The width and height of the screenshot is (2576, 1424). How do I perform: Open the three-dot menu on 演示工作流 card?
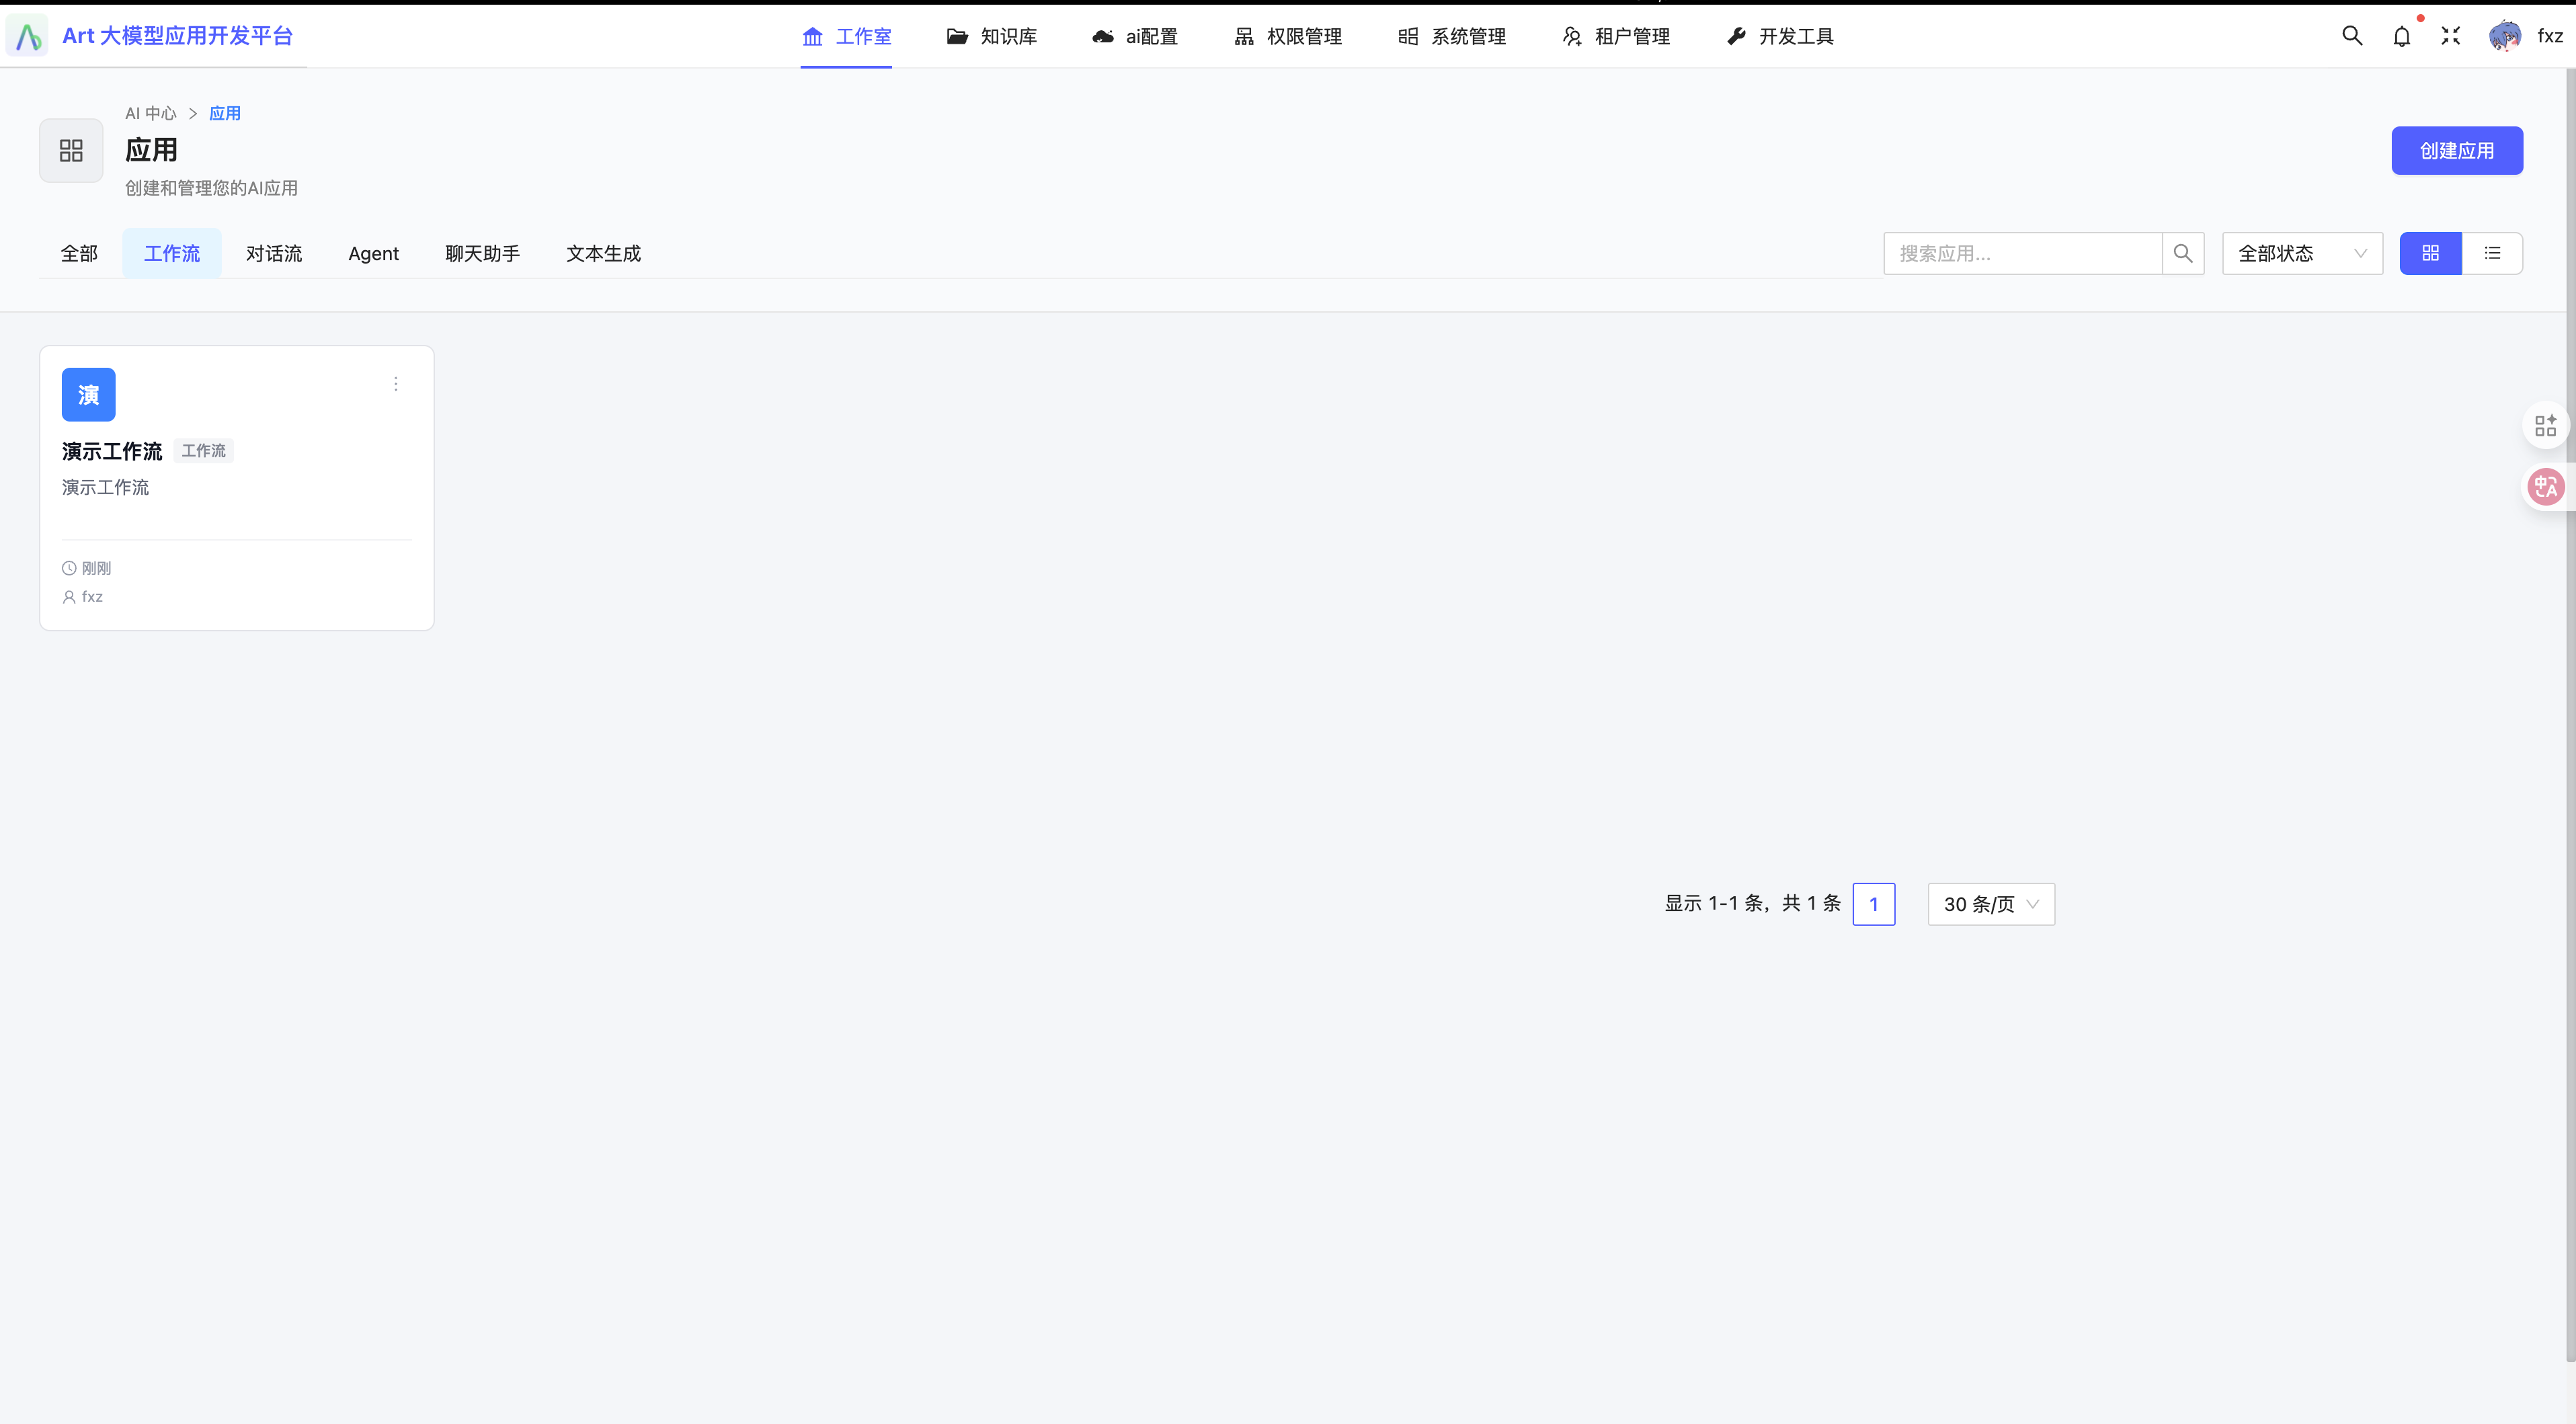tap(396, 384)
